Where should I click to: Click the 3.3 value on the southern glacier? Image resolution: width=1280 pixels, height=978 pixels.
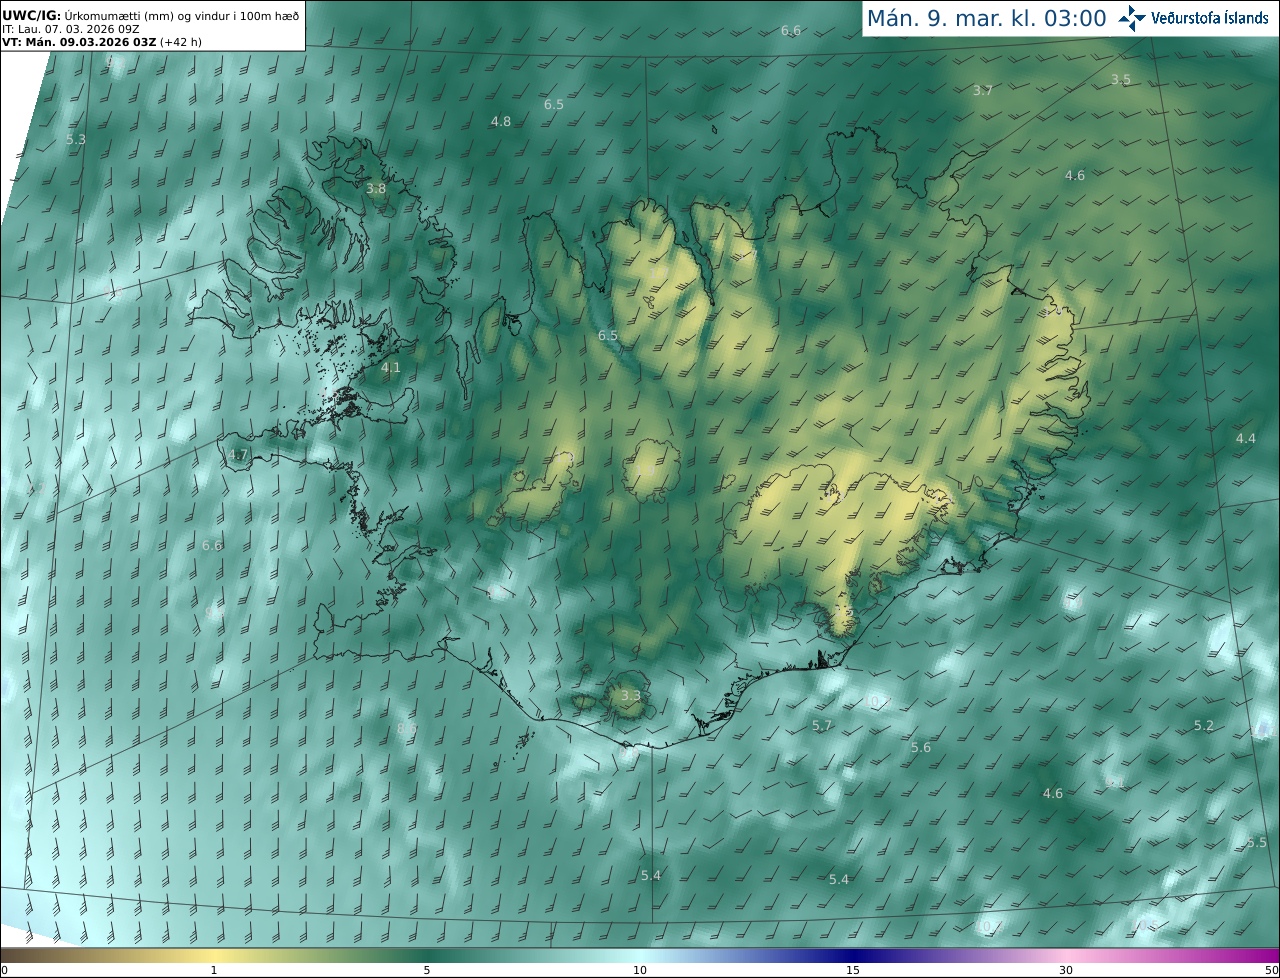630,695
